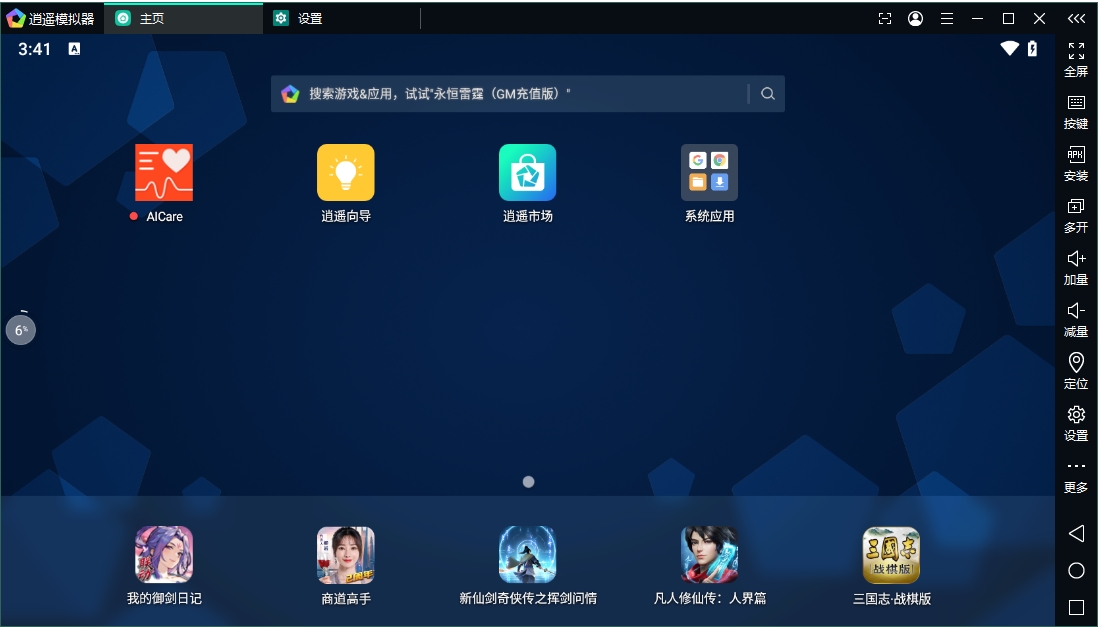The height and width of the screenshot is (627, 1099).
Task: Open virtual location via the 定位 icon
Action: [x=1076, y=368]
